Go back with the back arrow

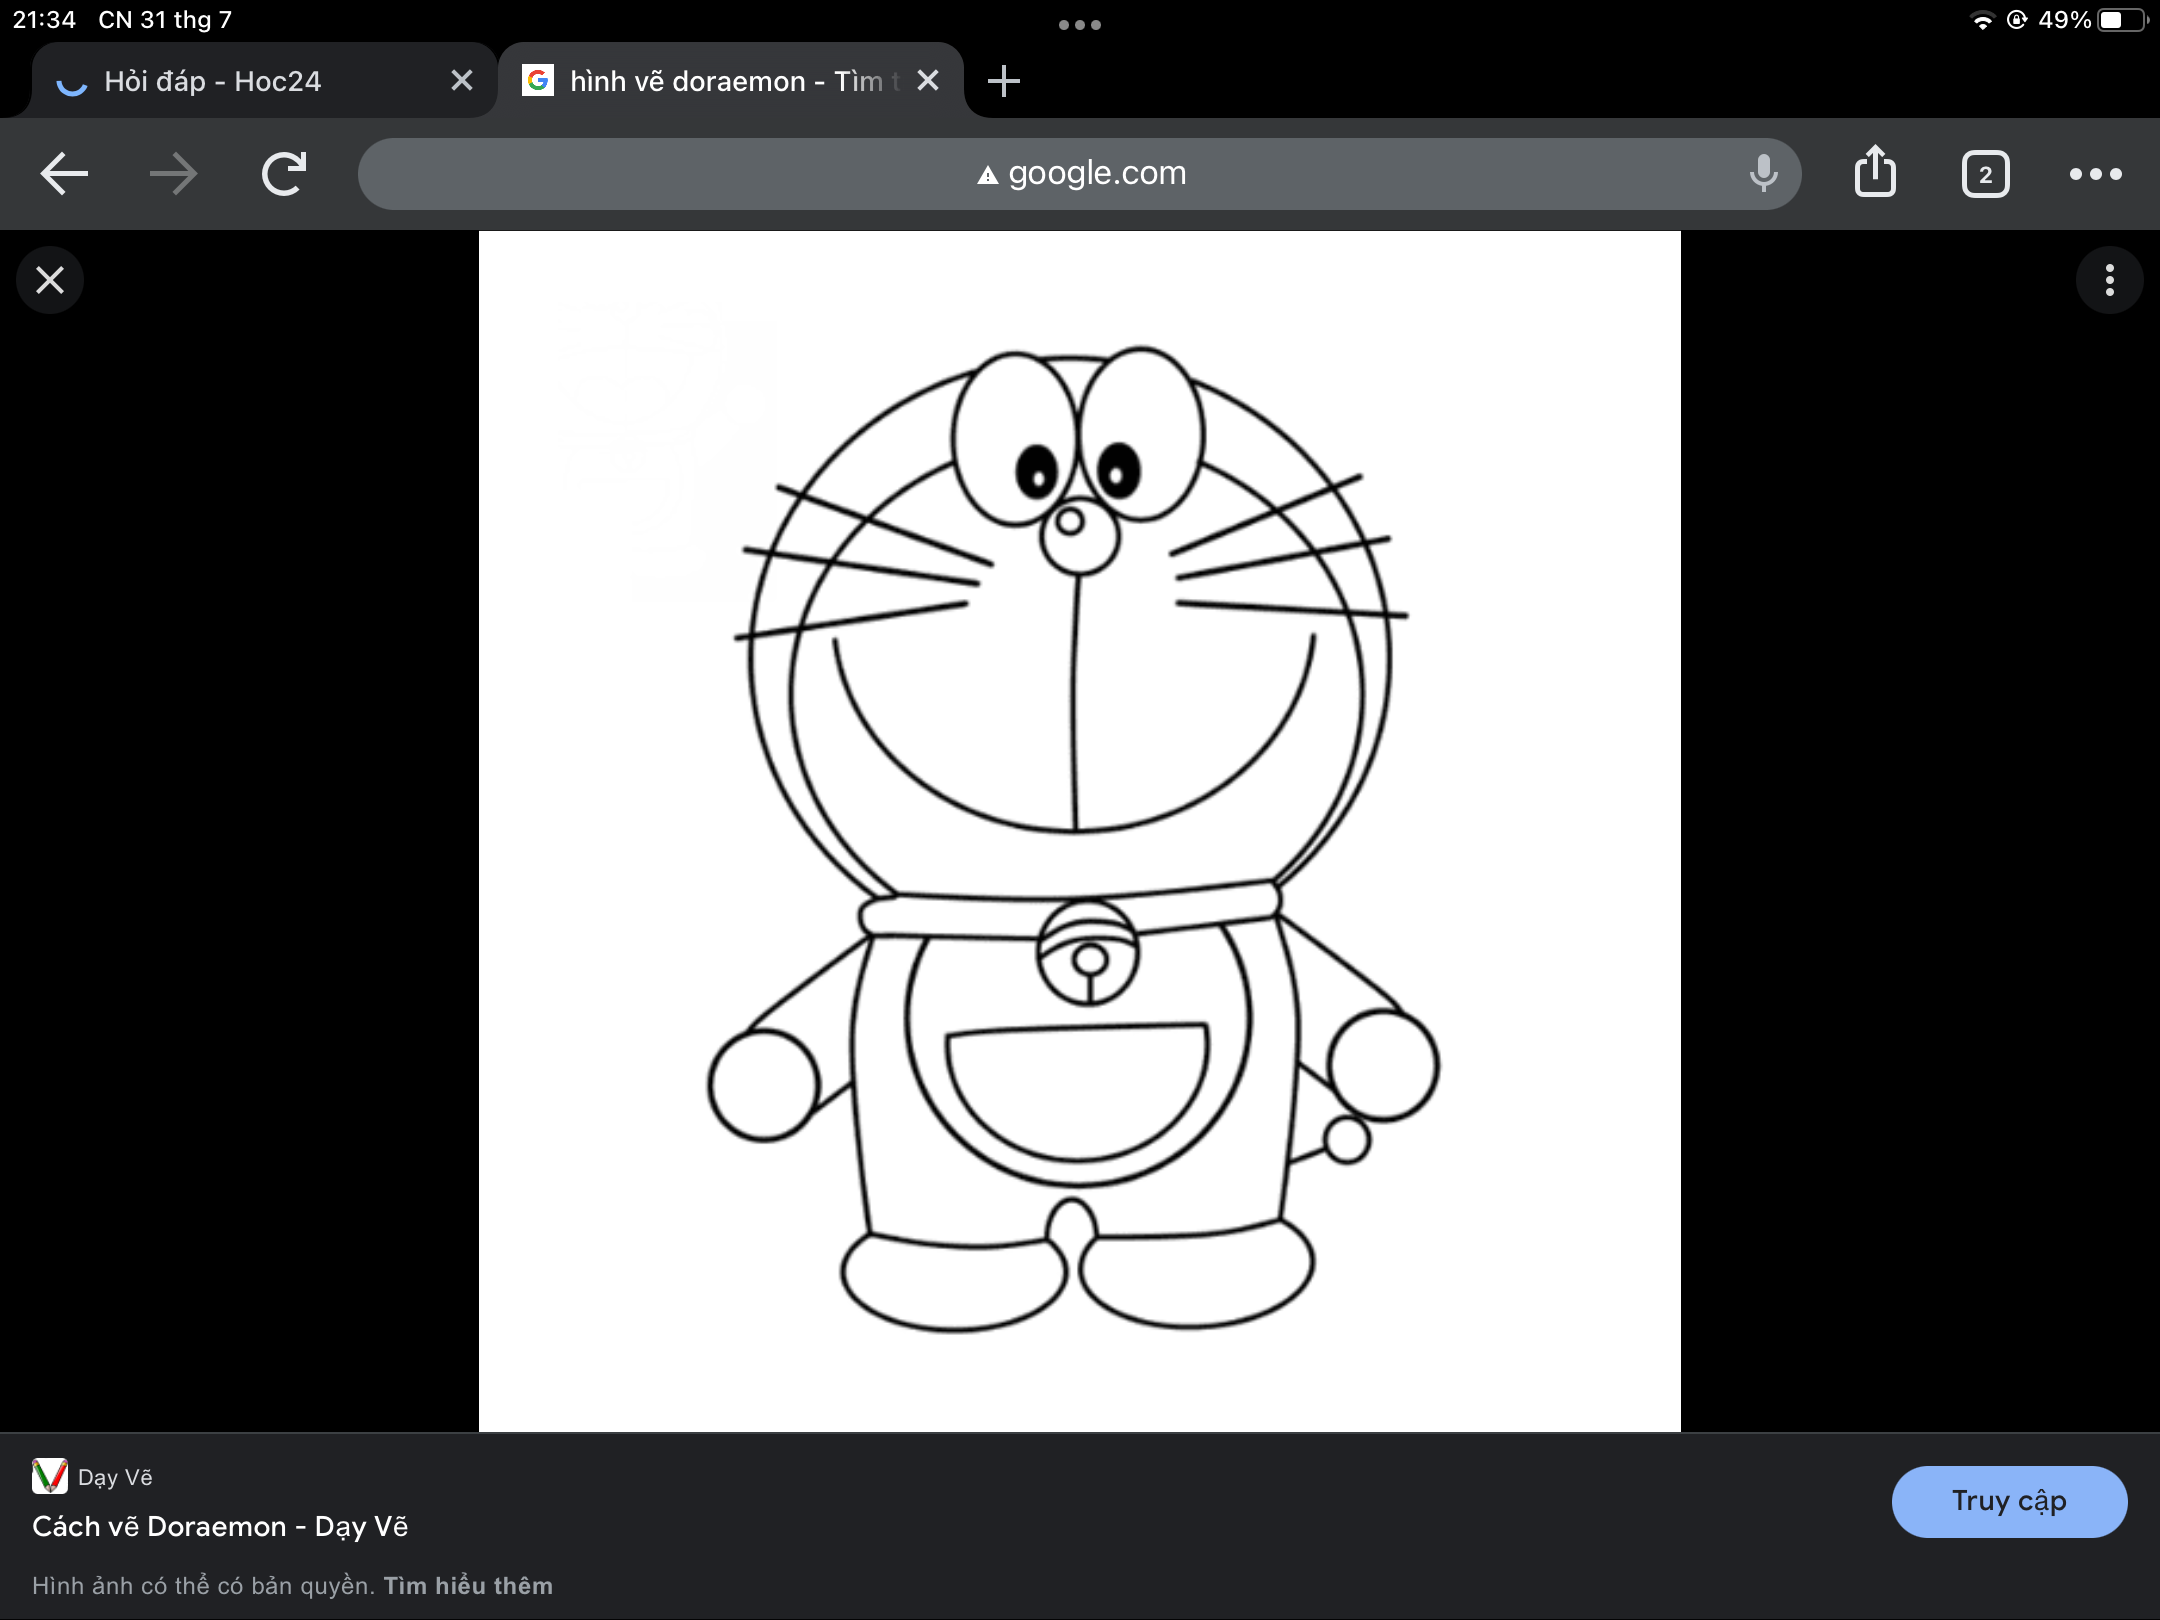[64, 174]
